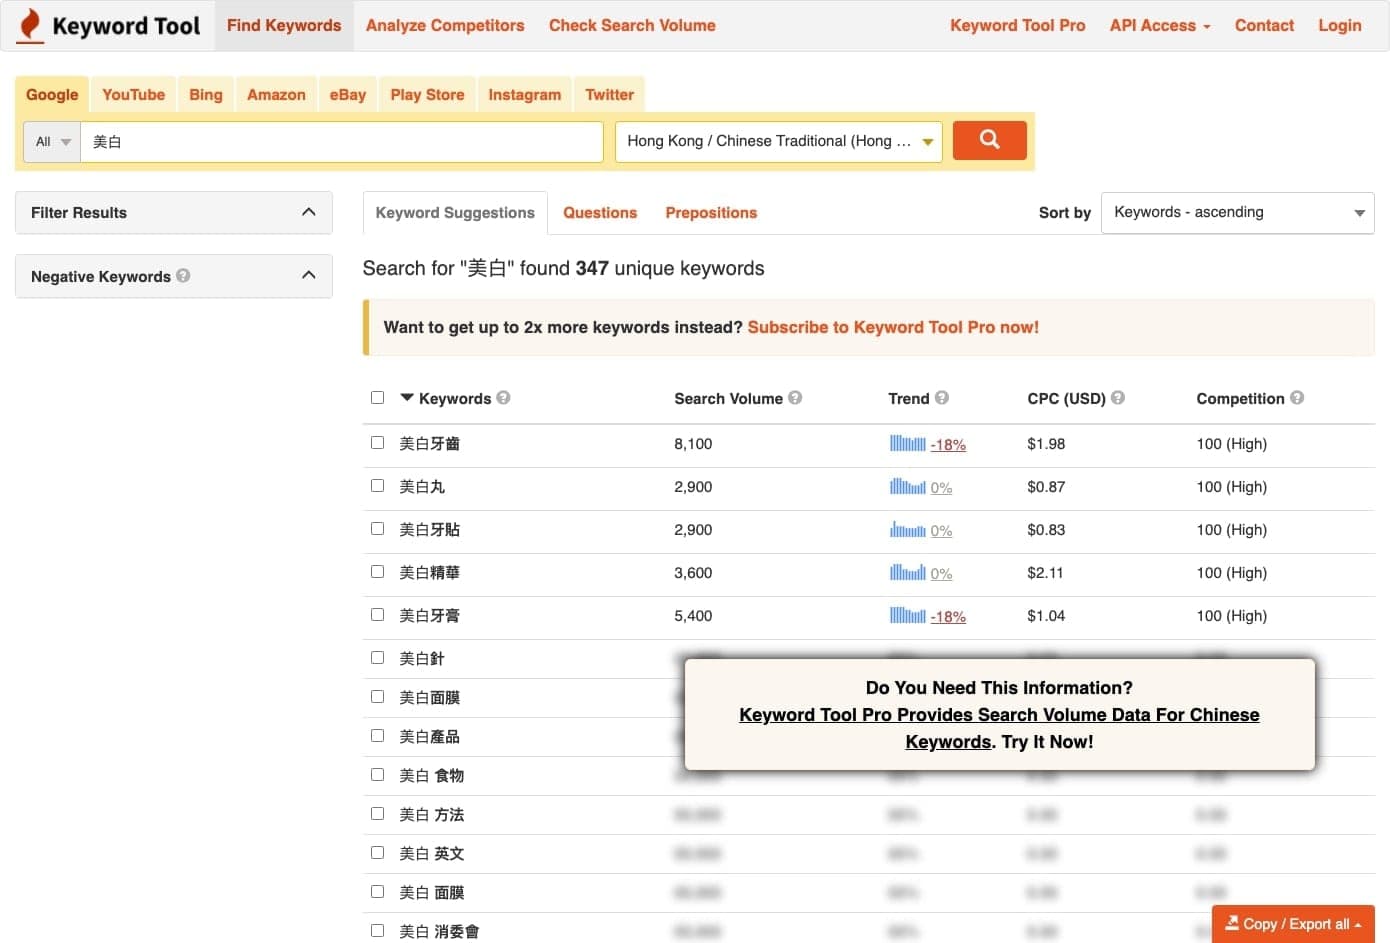
Task: Click the $2.11 CPC value
Action: [x=1046, y=573]
